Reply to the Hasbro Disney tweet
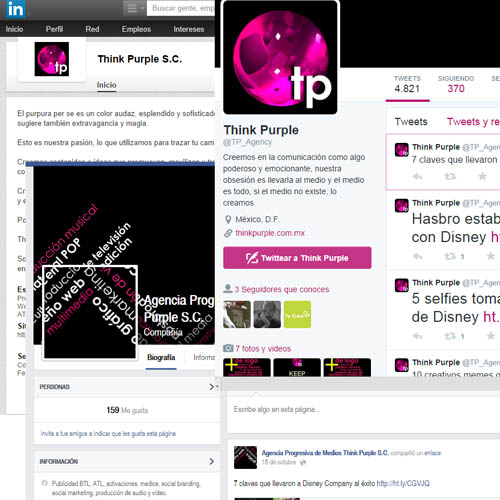The height and width of the screenshot is (500, 500). point(418,256)
